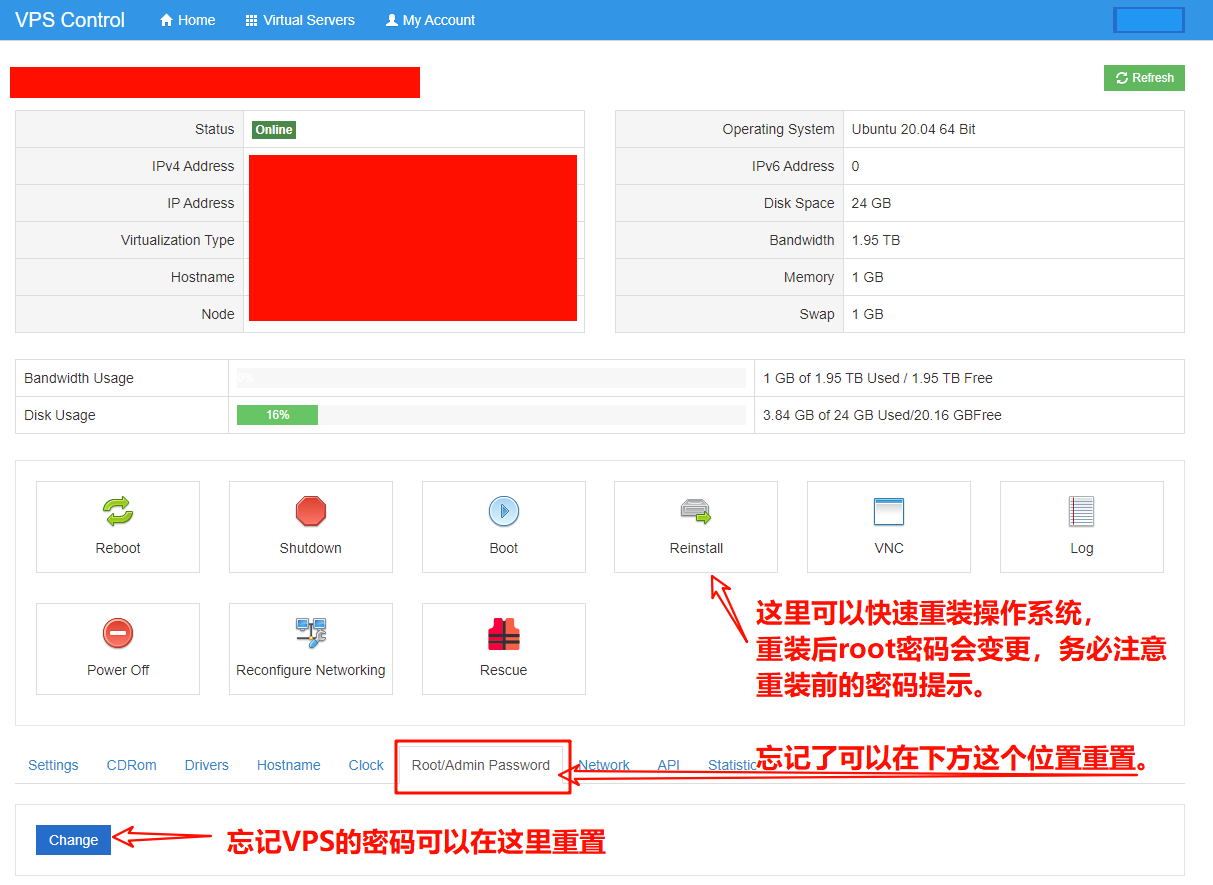Launch the VNC console
Viewport: 1213px width, 885px height.
coord(888,512)
